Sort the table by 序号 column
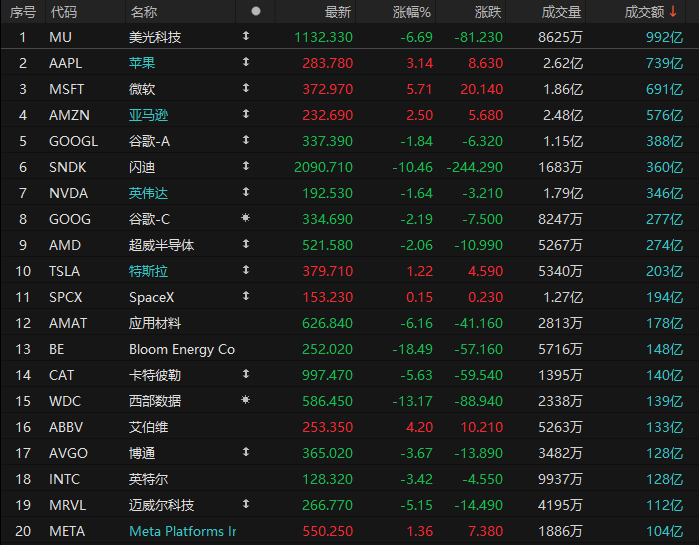The height and width of the screenshot is (545, 699). (x=23, y=12)
